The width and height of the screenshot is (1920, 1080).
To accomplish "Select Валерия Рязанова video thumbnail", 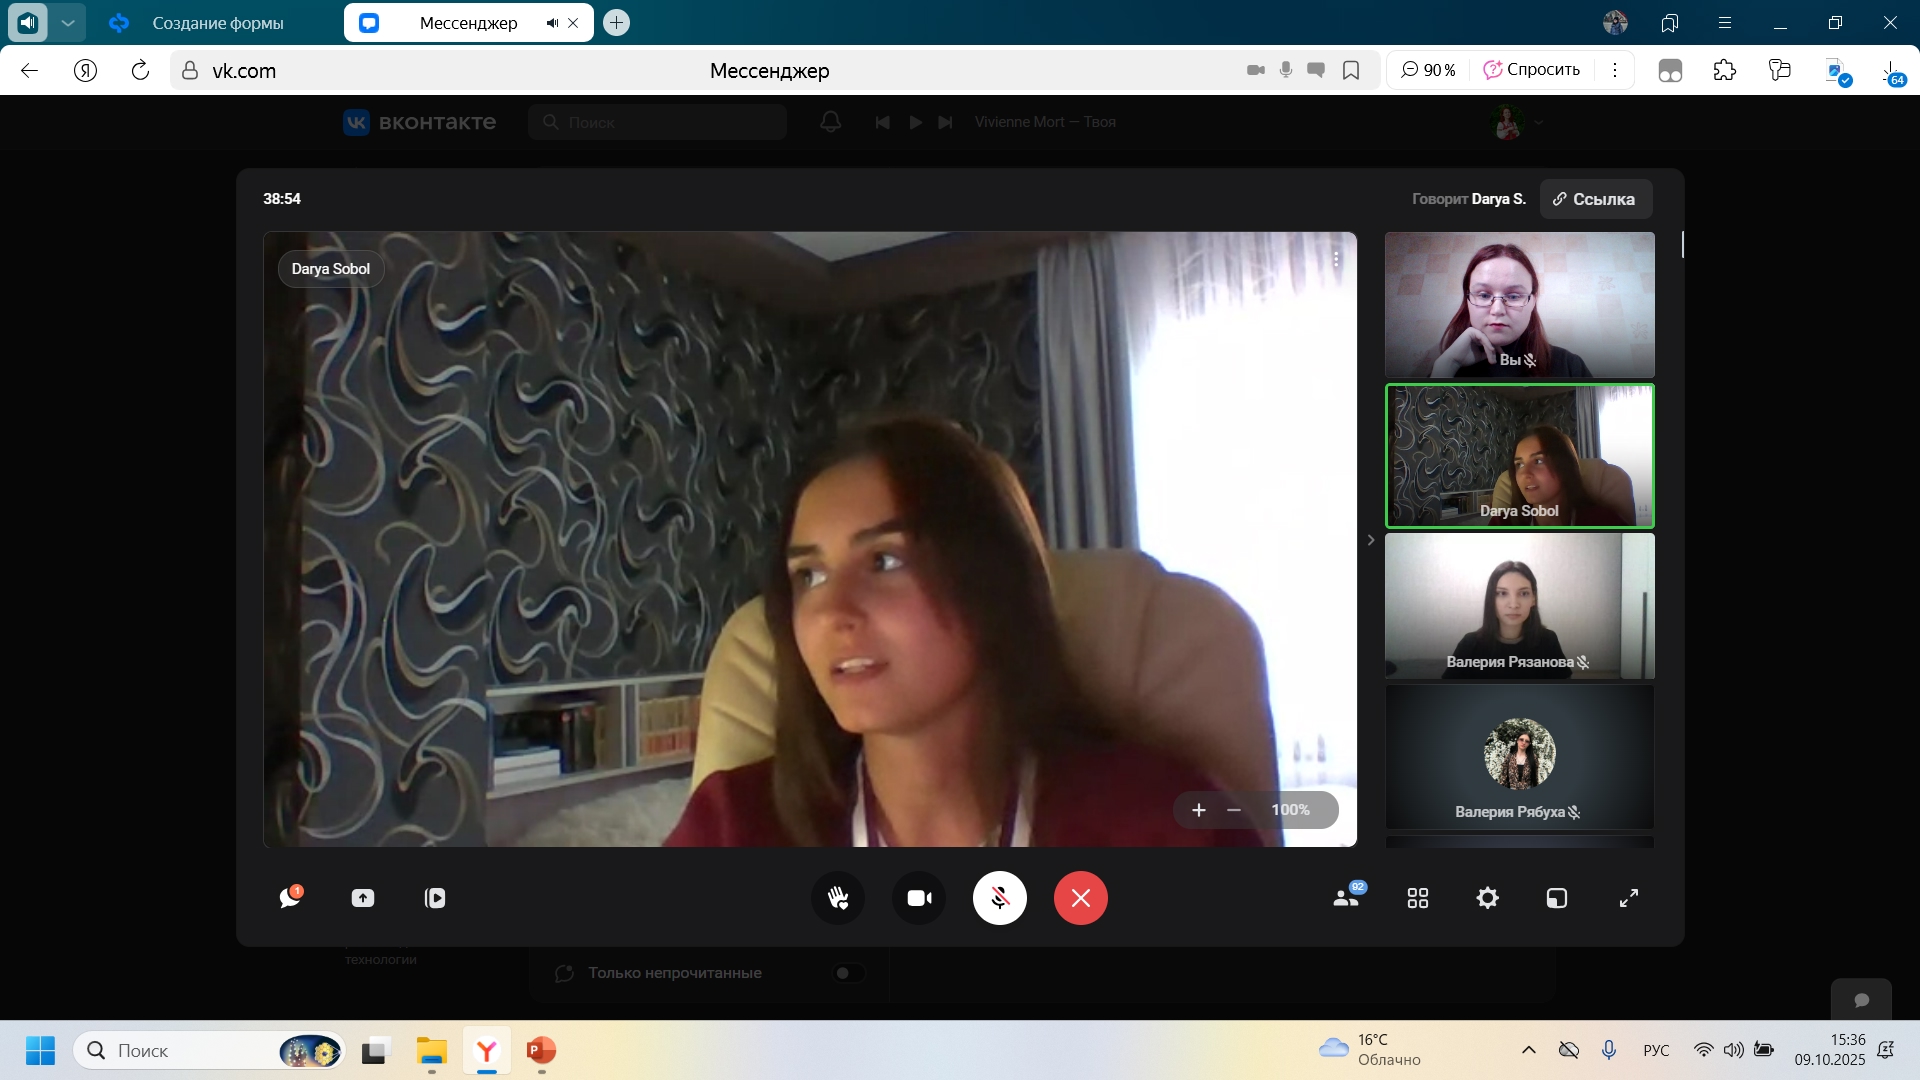I will coord(1519,606).
